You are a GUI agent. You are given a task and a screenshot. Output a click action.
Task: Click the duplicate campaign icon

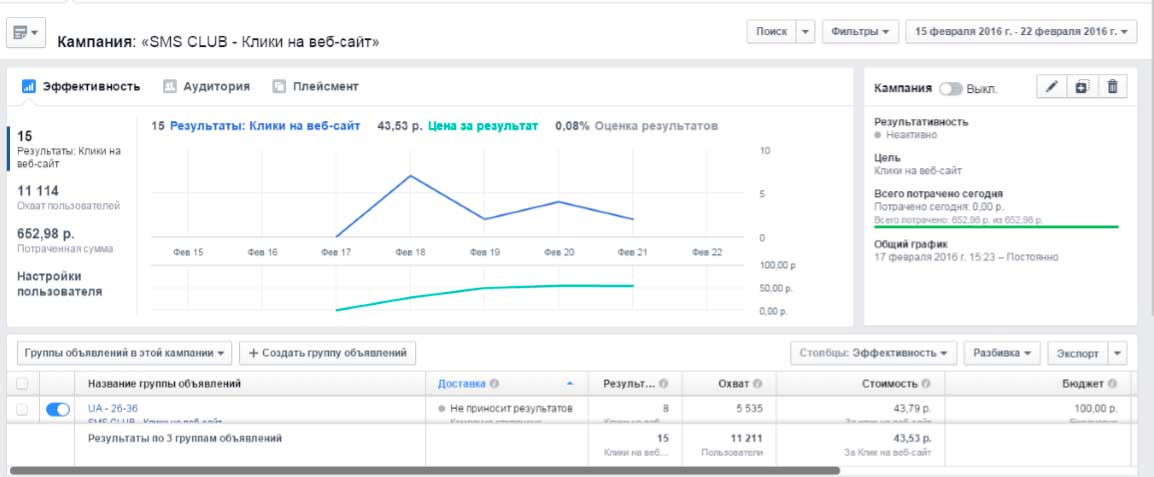(1082, 86)
